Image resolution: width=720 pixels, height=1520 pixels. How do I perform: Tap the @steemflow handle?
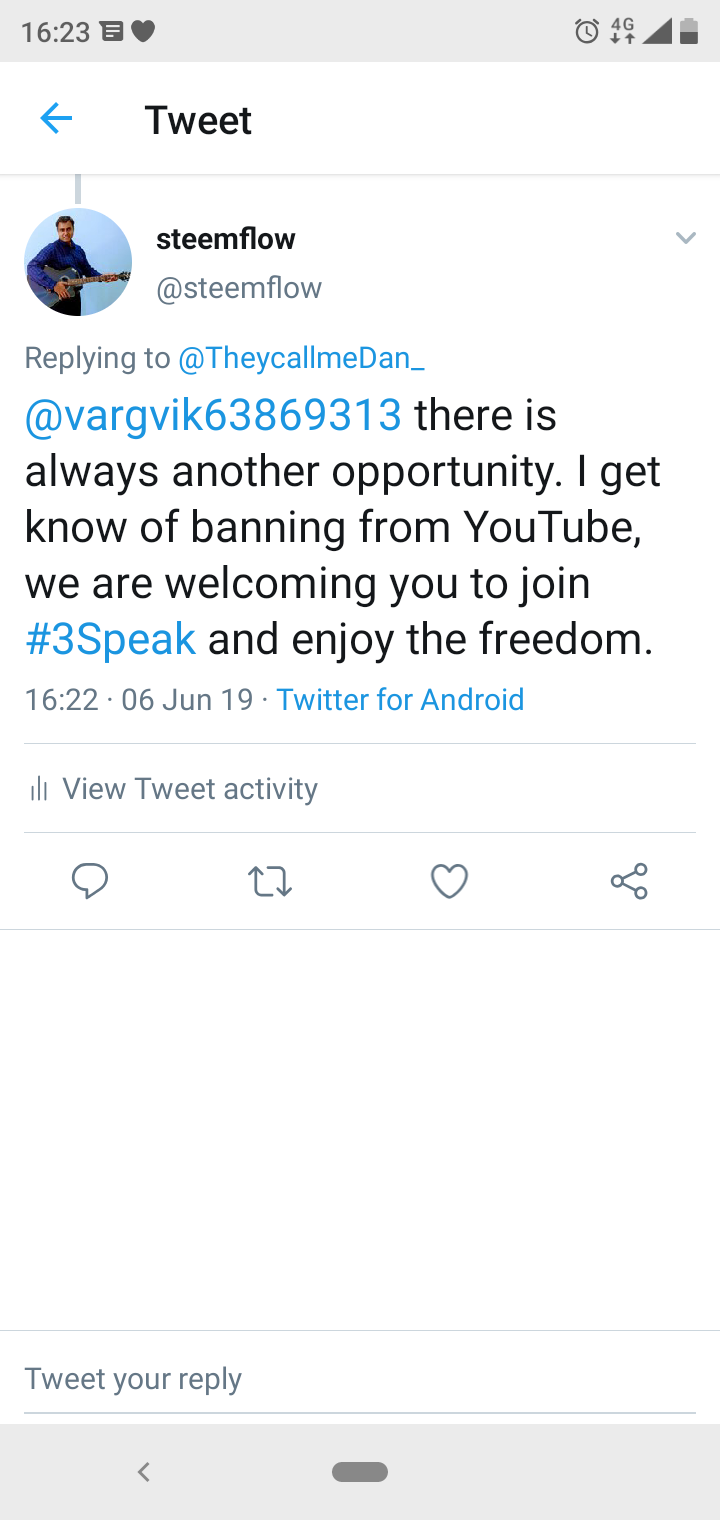(x=239, y=288)
